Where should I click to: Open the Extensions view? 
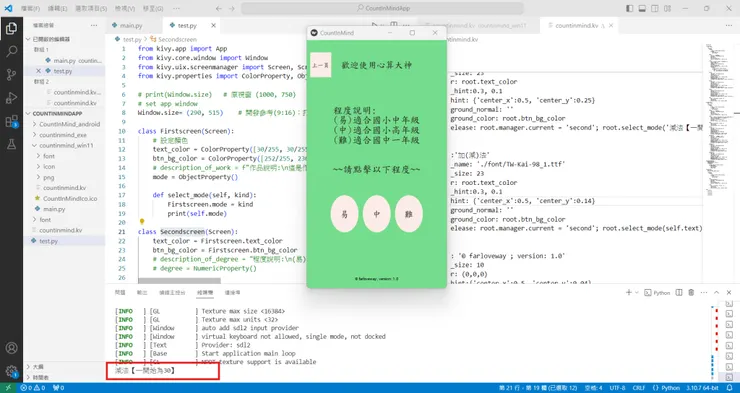(11, 121)
